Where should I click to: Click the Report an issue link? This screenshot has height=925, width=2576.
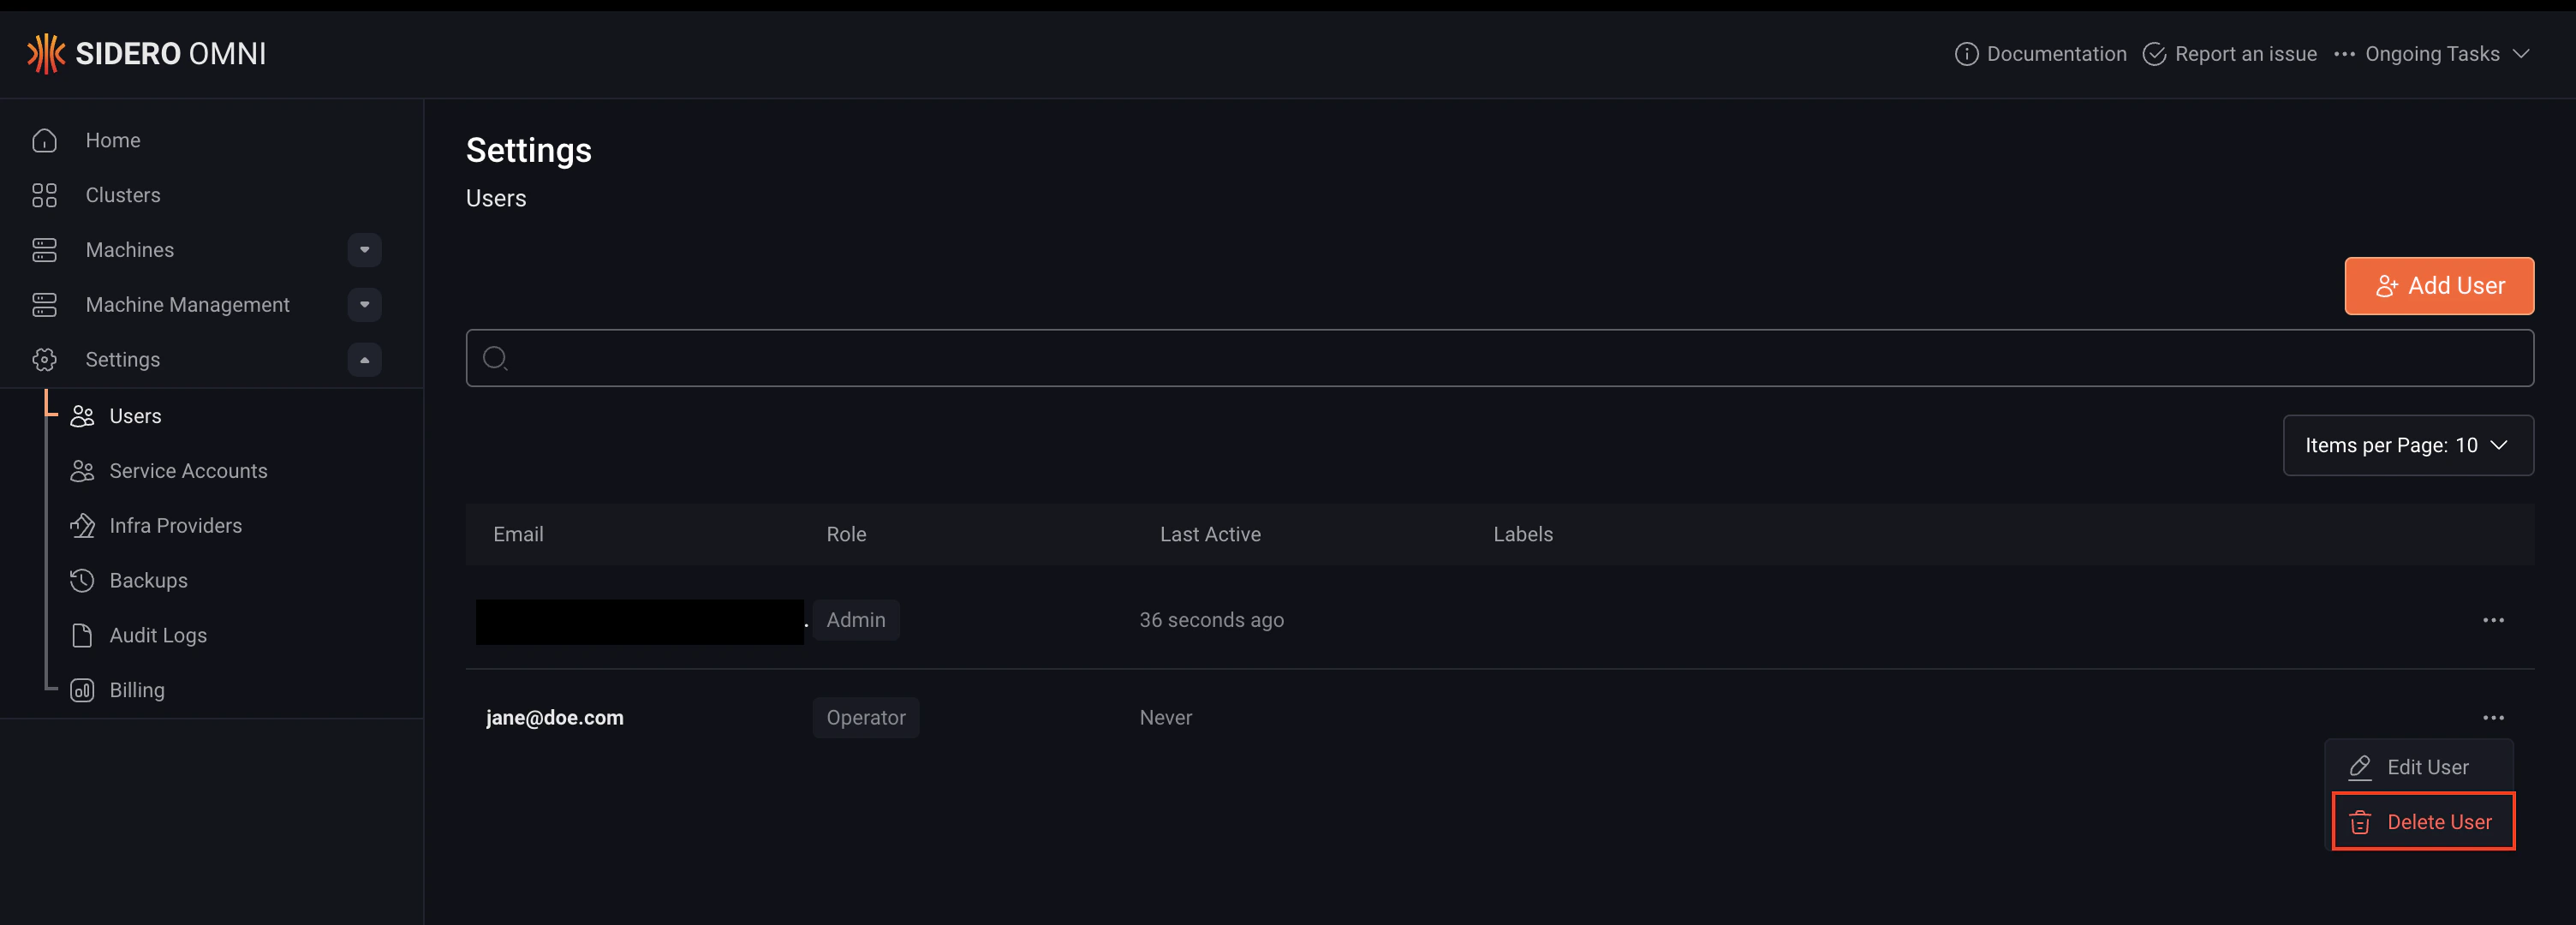2229,54
